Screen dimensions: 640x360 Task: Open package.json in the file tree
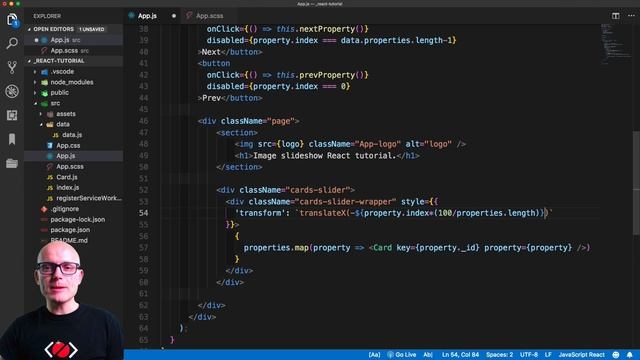[70, 230]
